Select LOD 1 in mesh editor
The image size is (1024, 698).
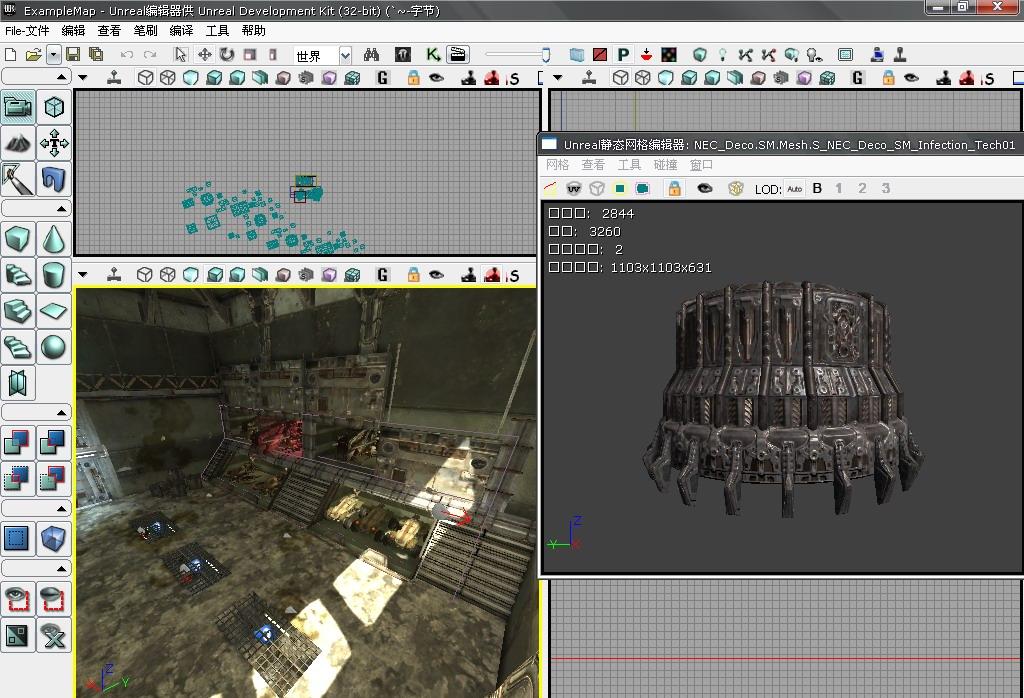[x=839, y=188]
